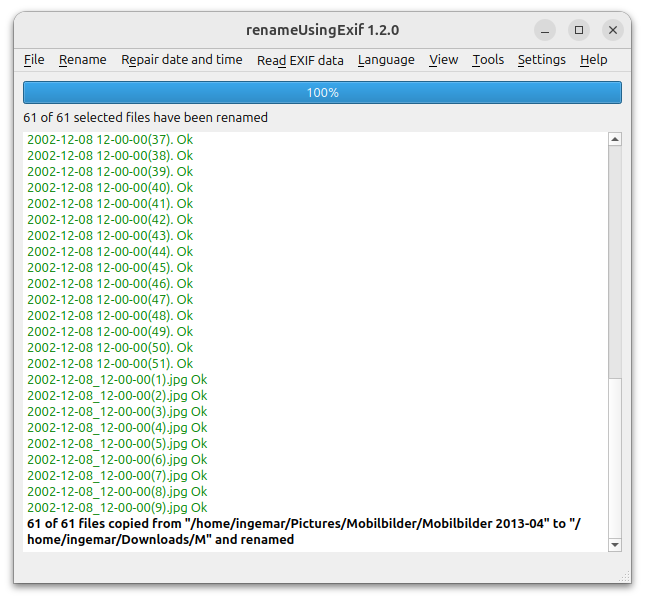Click the window title 'renameUsingExif 1.2.0'
Viewport: 645px width, 600px height.
click(x=322, y=30)
